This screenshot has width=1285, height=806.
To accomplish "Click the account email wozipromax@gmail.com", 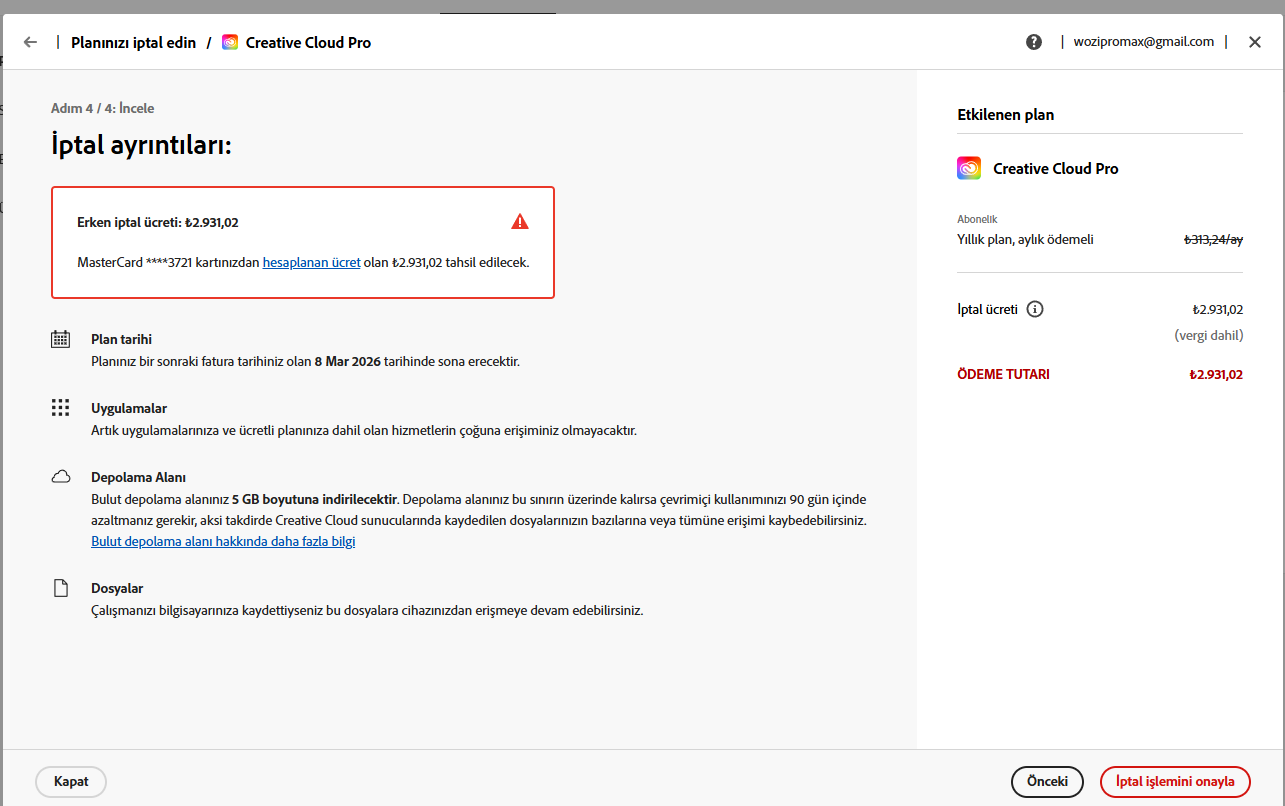I will [x=1144, y=42].
